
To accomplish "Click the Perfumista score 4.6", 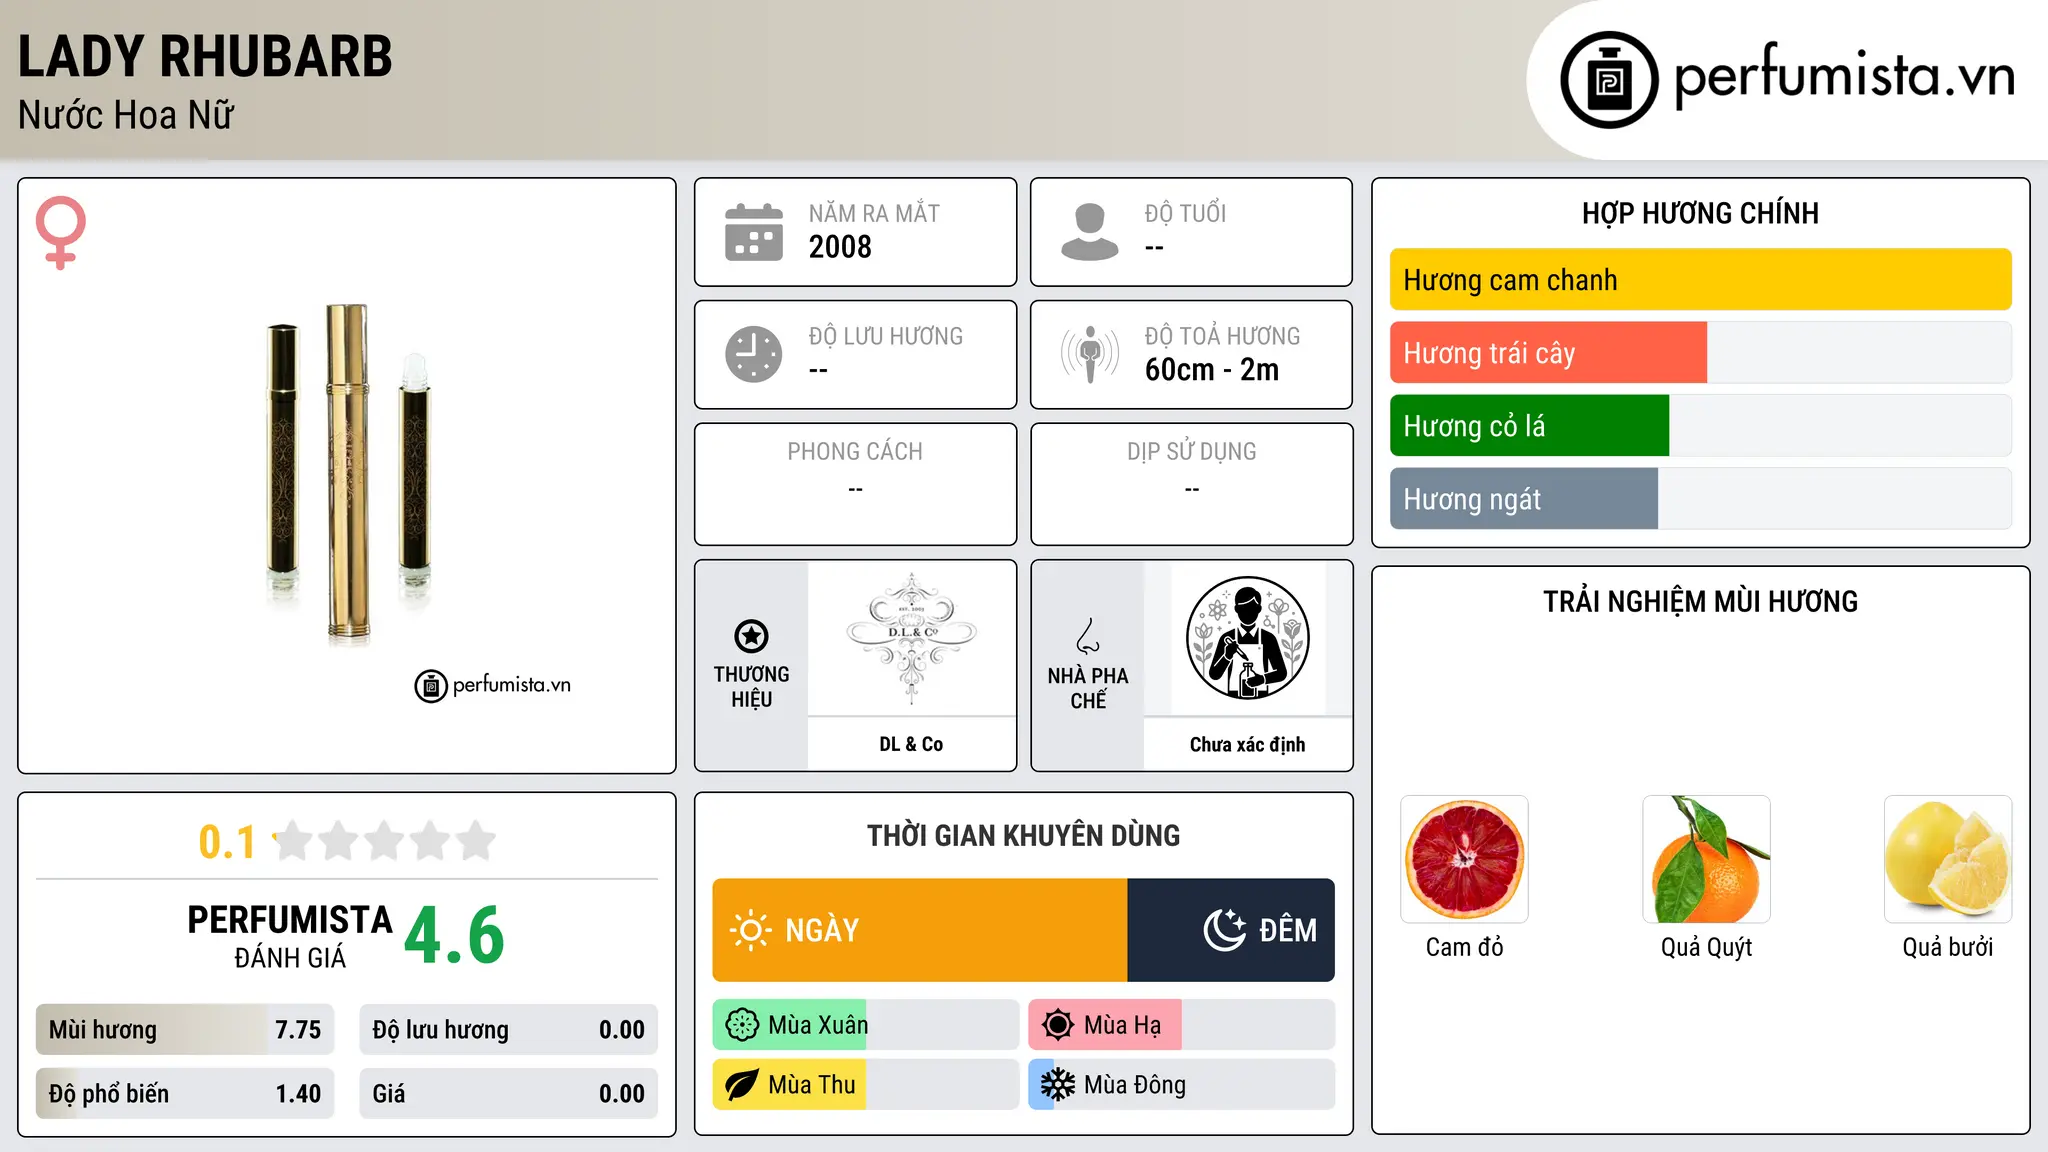I will [x=454, y=936].
